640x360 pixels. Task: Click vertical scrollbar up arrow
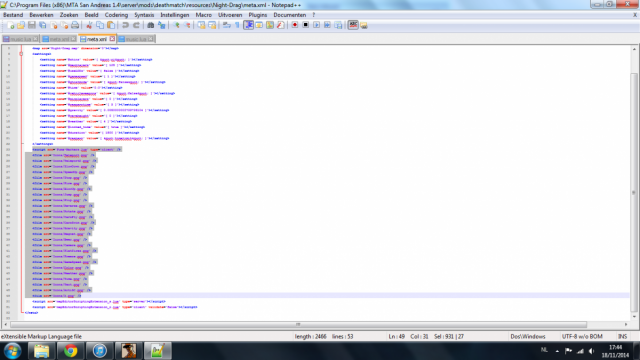coord(634,49)
